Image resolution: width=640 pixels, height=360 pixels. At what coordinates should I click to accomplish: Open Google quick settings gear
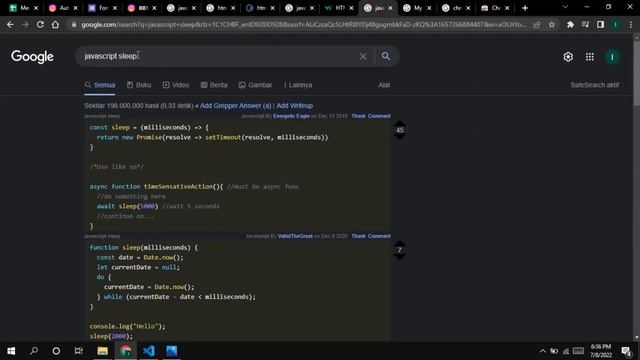568,57
